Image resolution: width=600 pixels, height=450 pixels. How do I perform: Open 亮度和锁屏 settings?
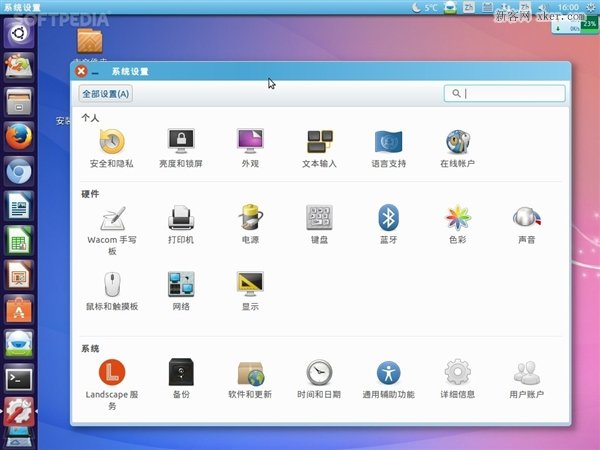tap(181, 148)
